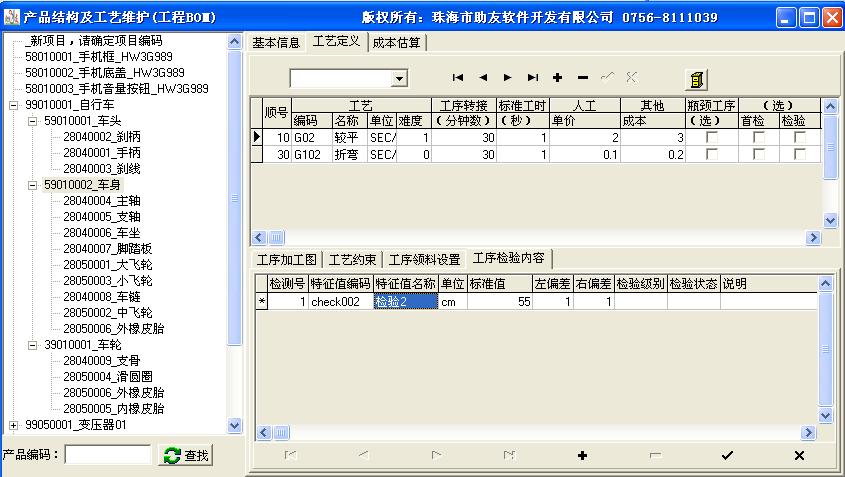Click greyed cancel X in top navigator
This screenshot has height=477, width=845.
(632, 78)
